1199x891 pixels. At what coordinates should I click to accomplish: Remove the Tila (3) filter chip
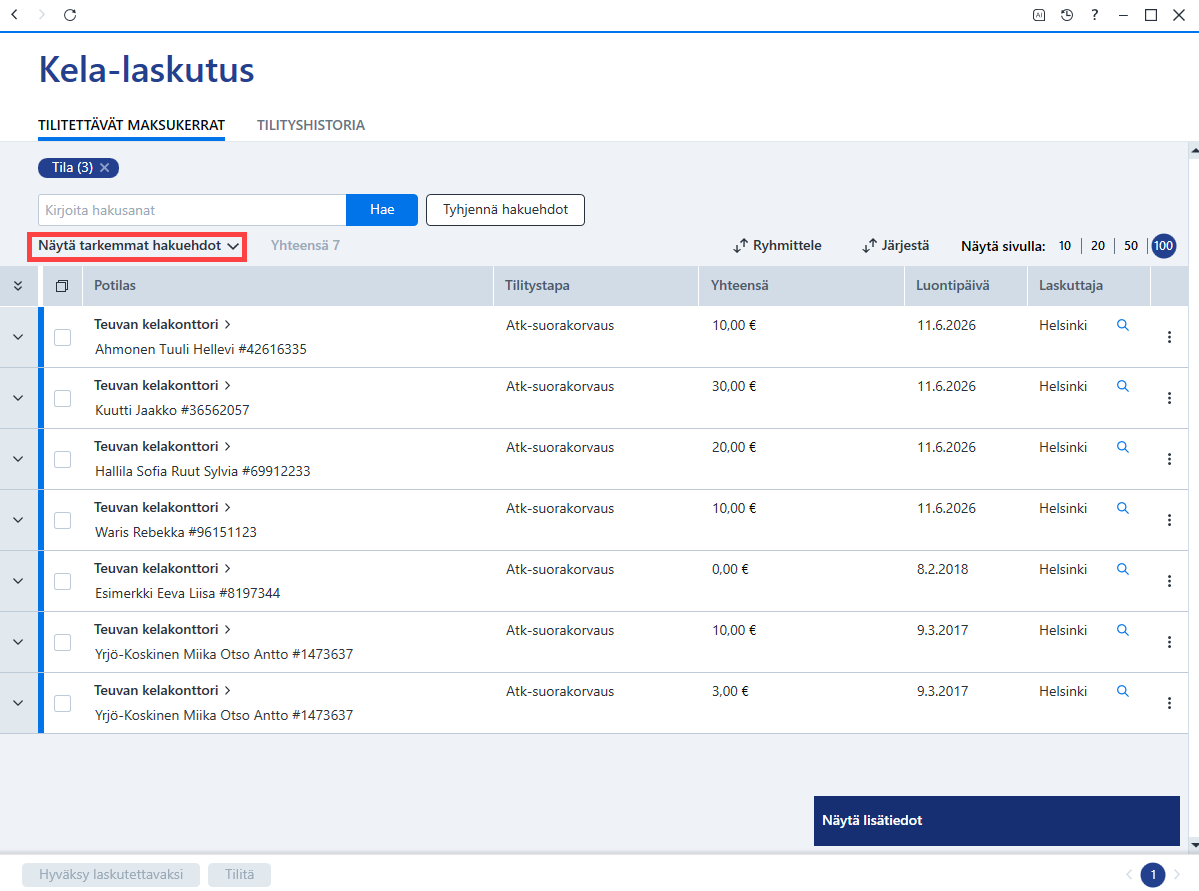[x=105, y=167]
